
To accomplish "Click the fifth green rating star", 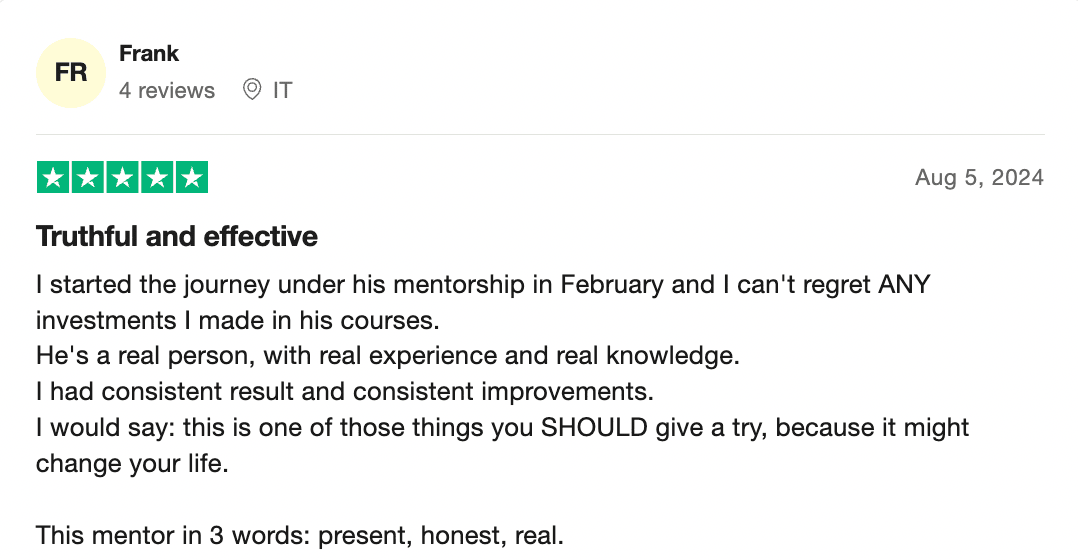I will point(191,178).
